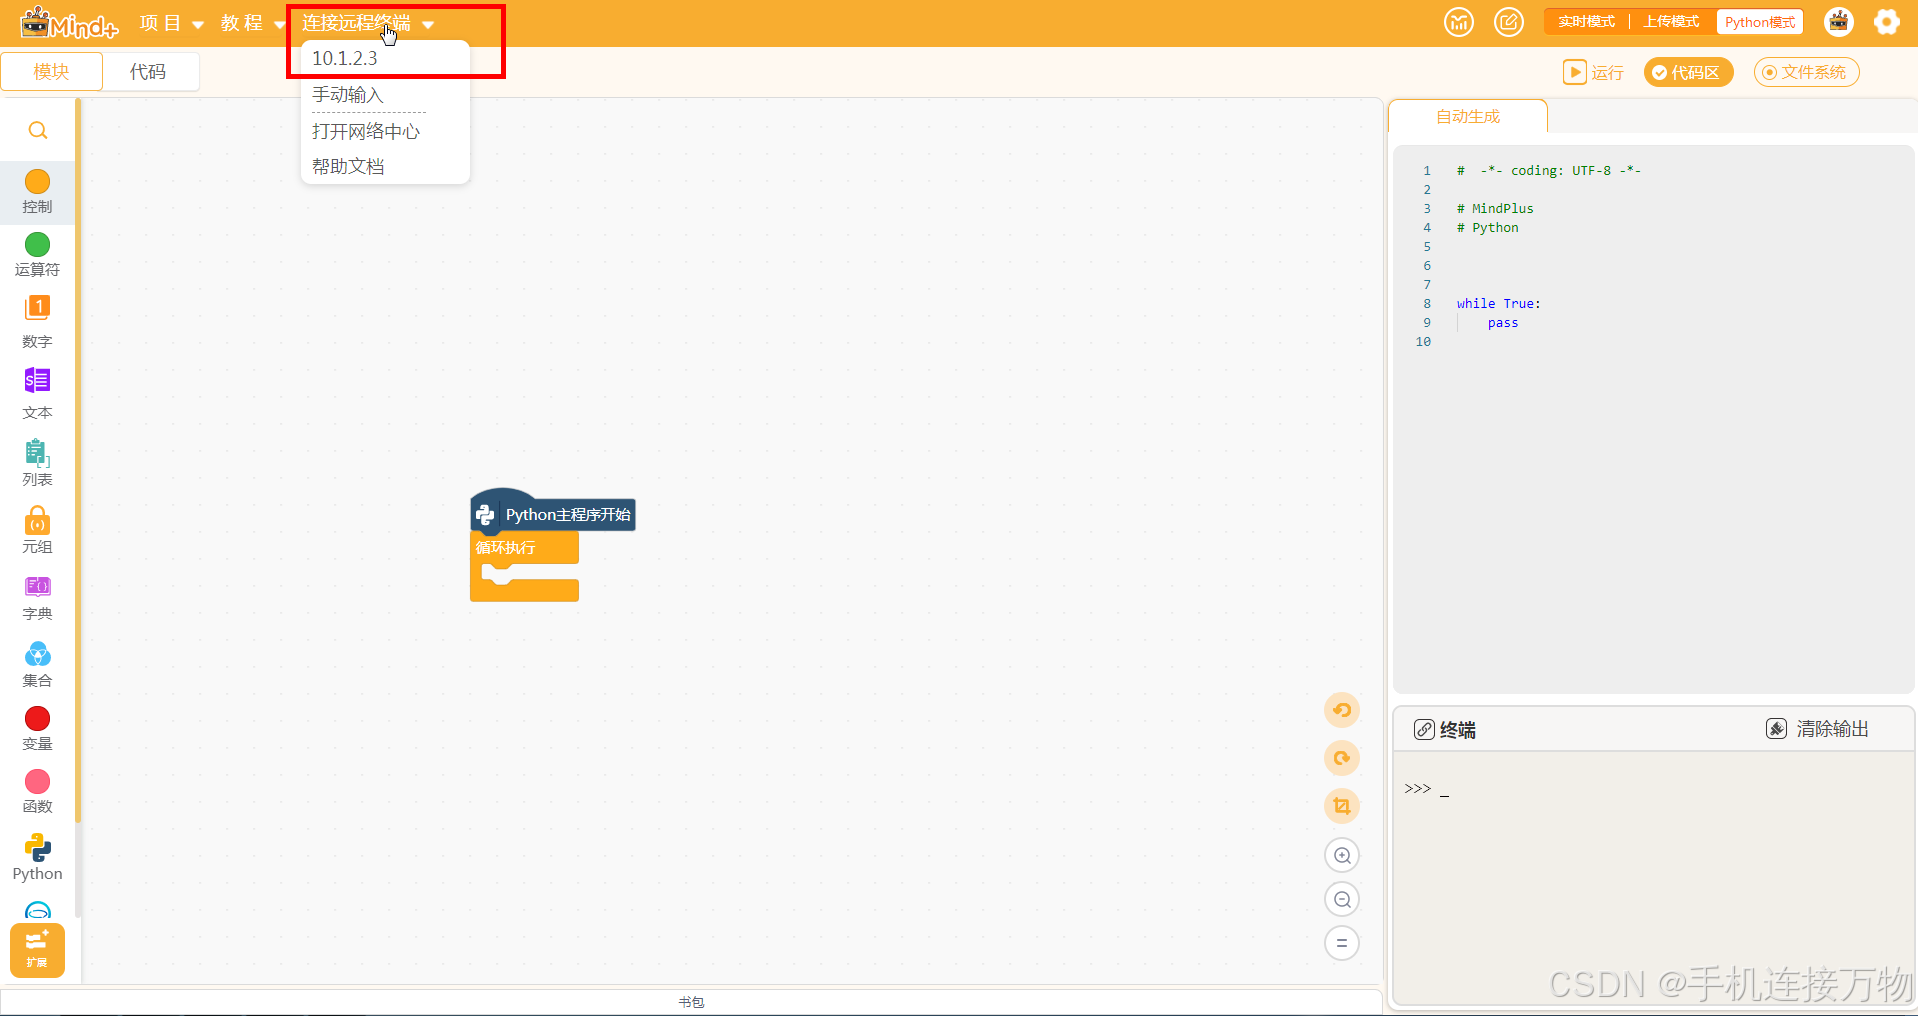This screenshot has width=1918, height=1016.
Task: Click the robot avatar icon
Action: point(1839,22)
